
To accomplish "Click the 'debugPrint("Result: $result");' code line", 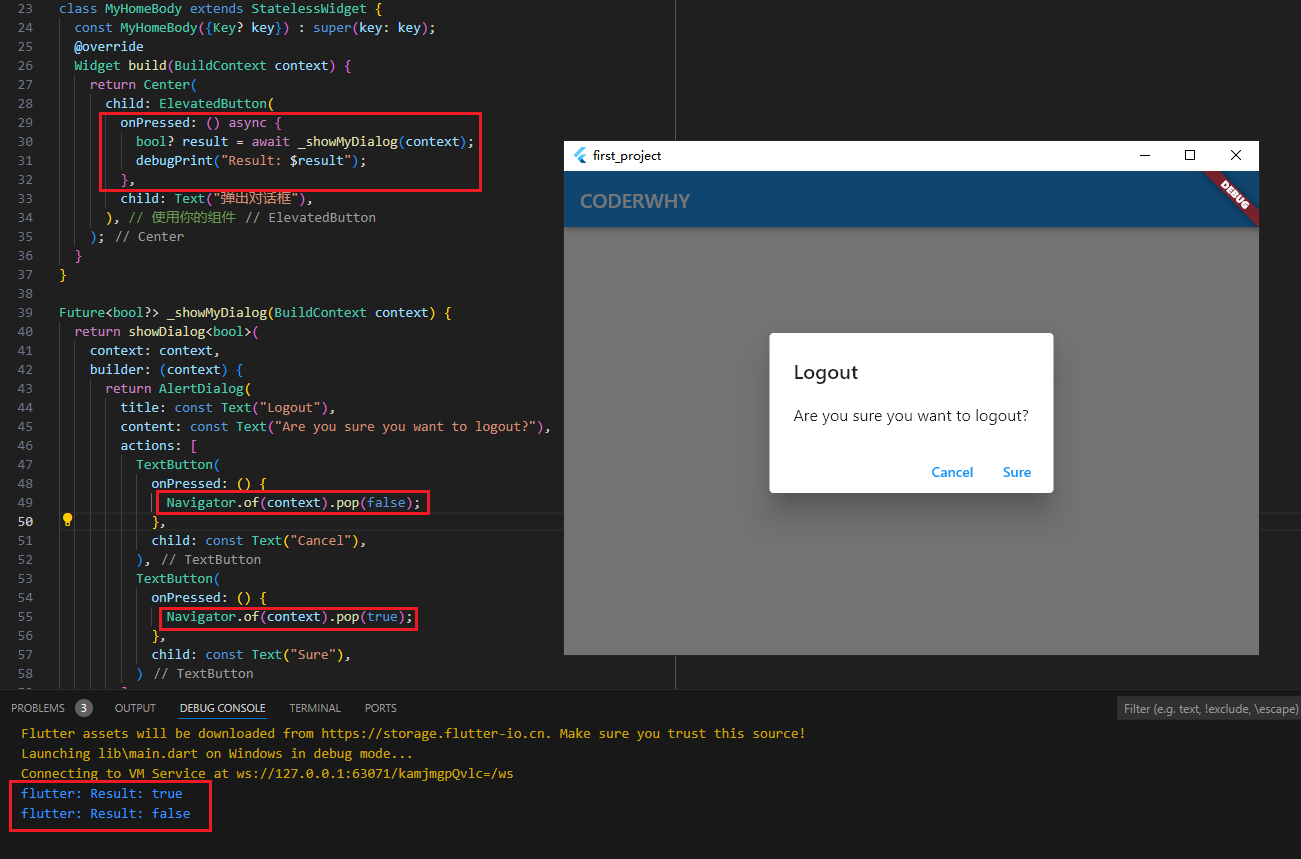I will click(x=252, y=160).
